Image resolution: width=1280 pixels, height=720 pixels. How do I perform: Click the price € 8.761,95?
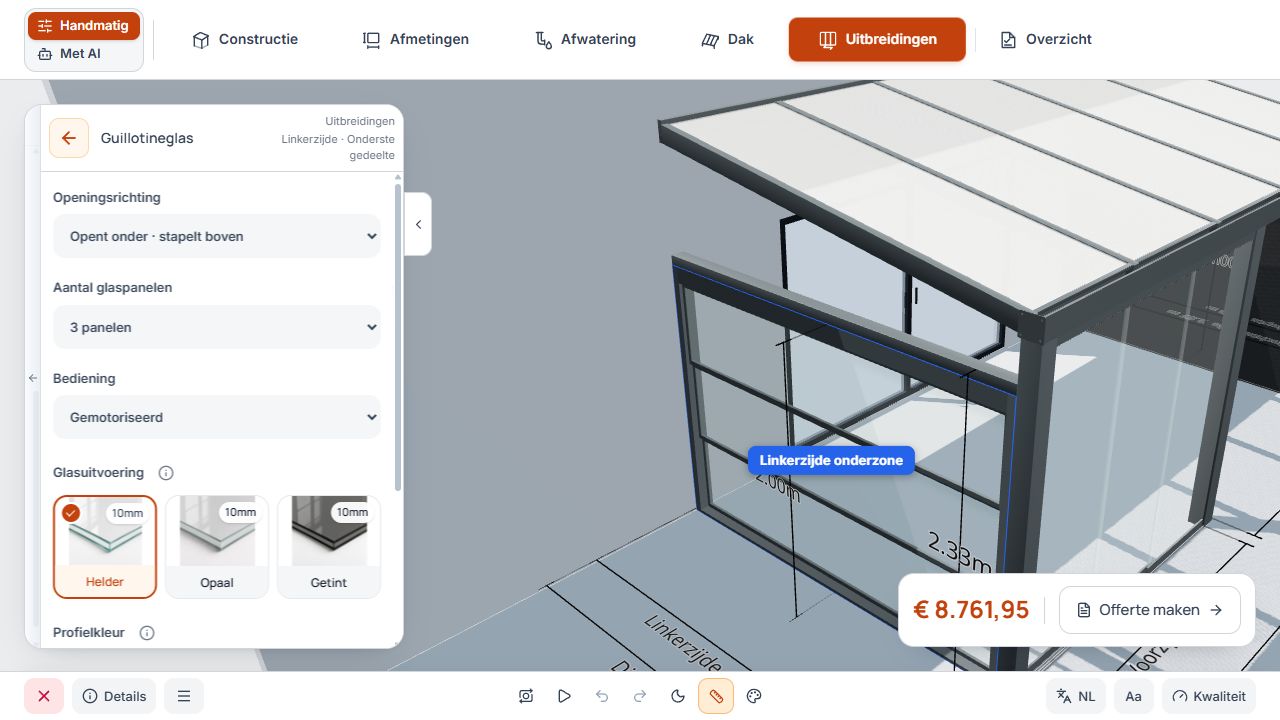(x=971, y=610)
